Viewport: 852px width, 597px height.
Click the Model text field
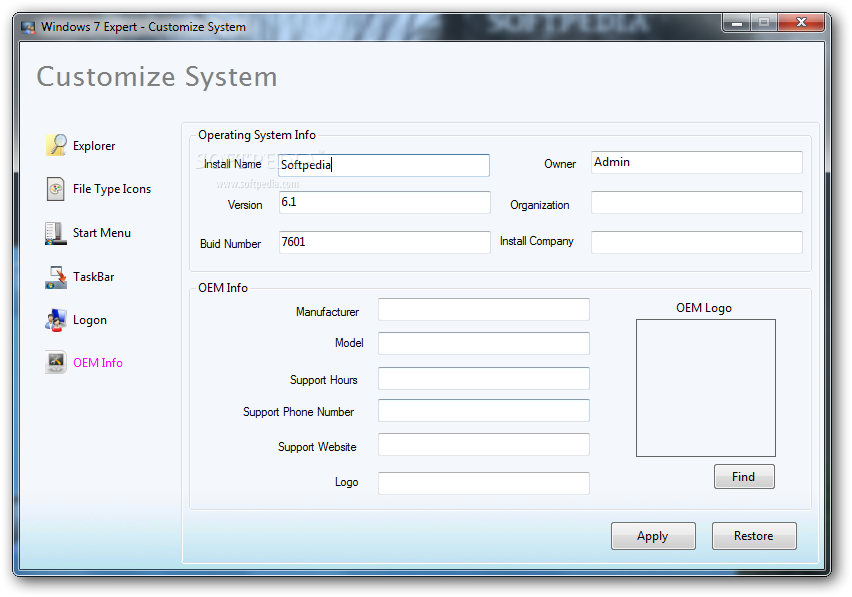[x=484, y=343]
